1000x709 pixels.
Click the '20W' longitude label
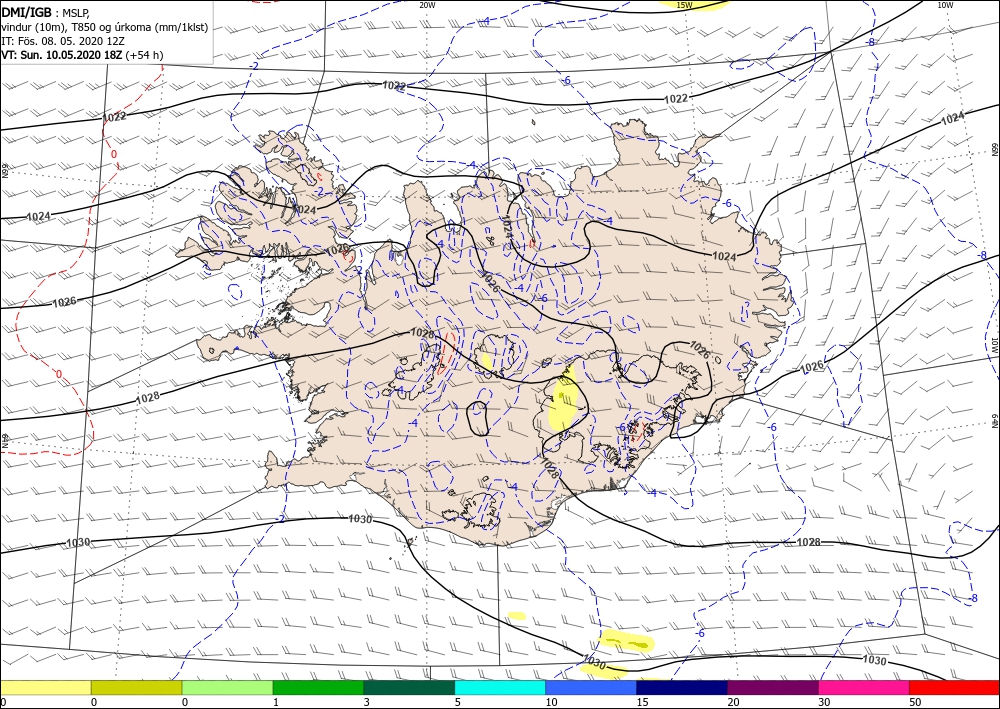pos(427,5)
